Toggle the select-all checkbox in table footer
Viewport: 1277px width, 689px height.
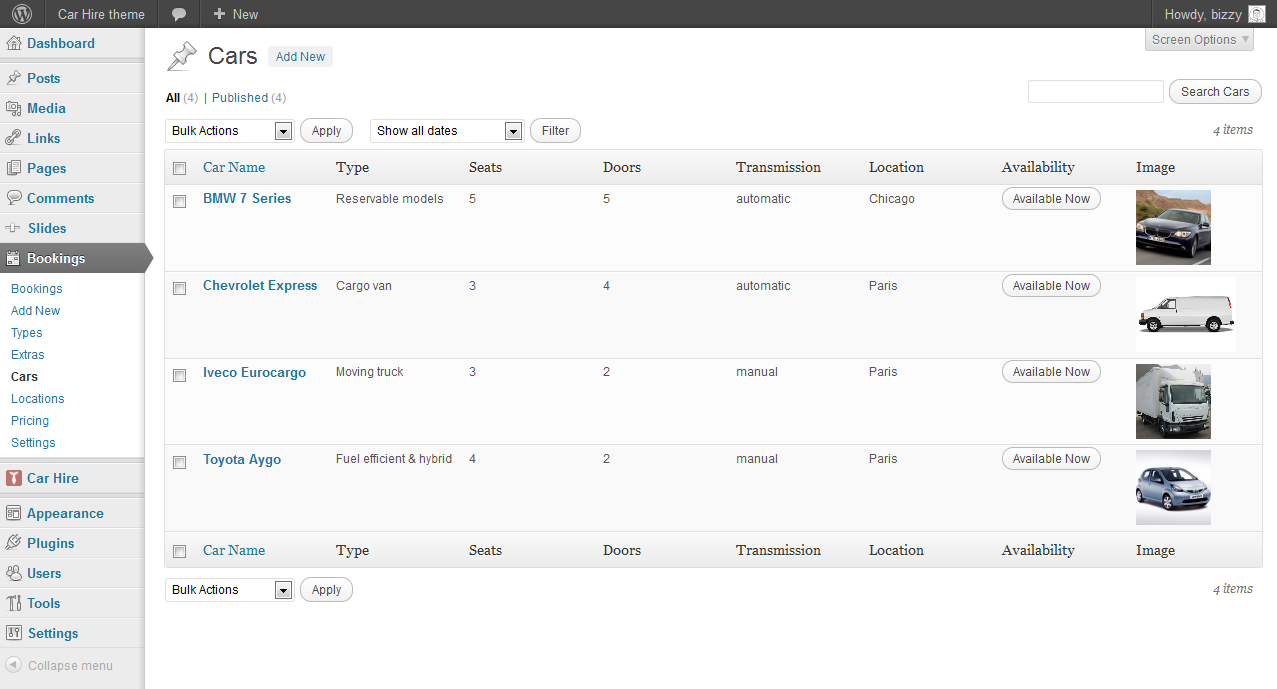(x=180, y=551)
